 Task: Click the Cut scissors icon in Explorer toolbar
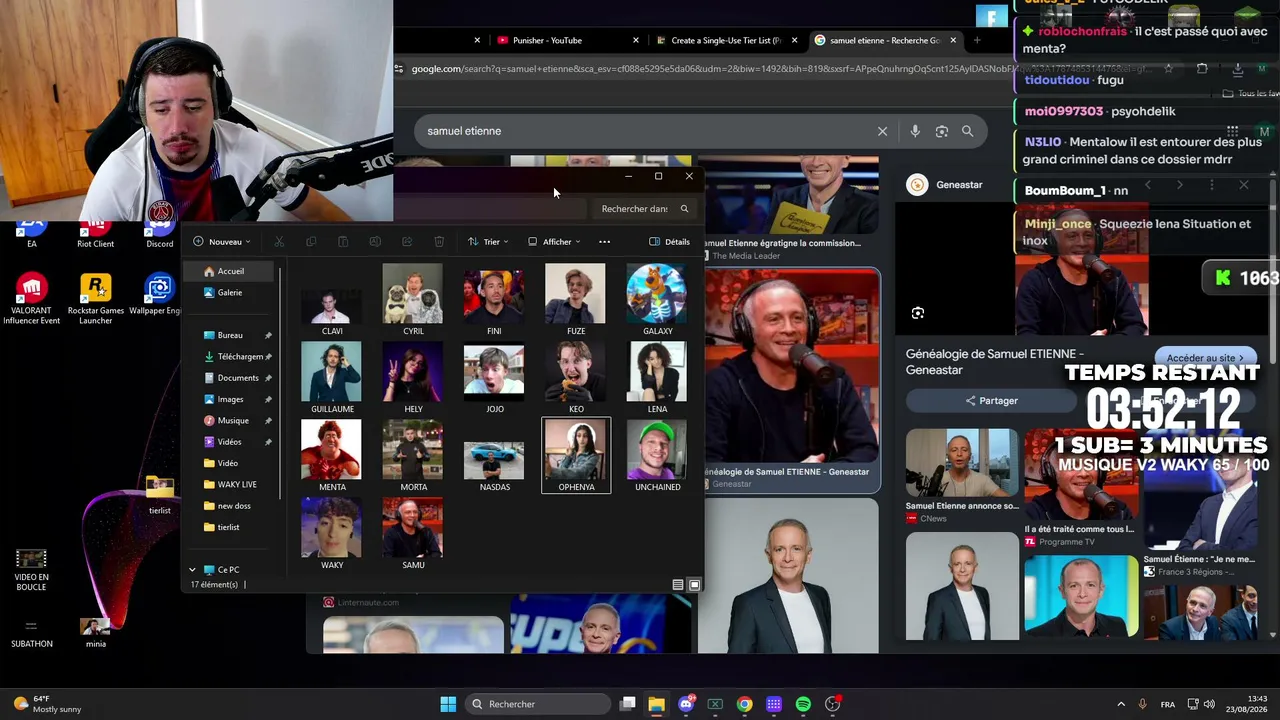pyautogui.click(x=279, y=242)
